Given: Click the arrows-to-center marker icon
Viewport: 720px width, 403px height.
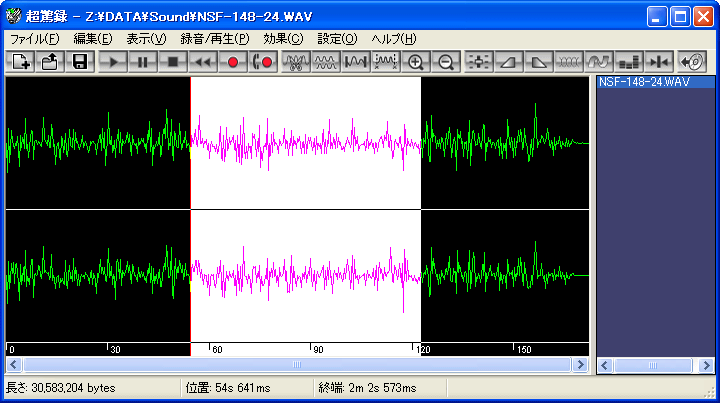Looking at the screenshot, I should (x=659, y=62).
